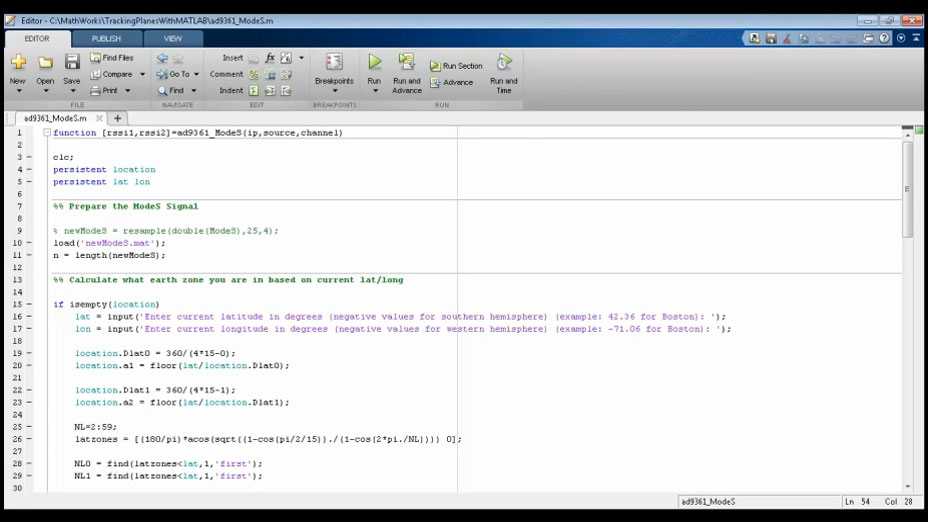Click the green Run play icon
This screenshot has height=522, width=928.
coord(375,62)
